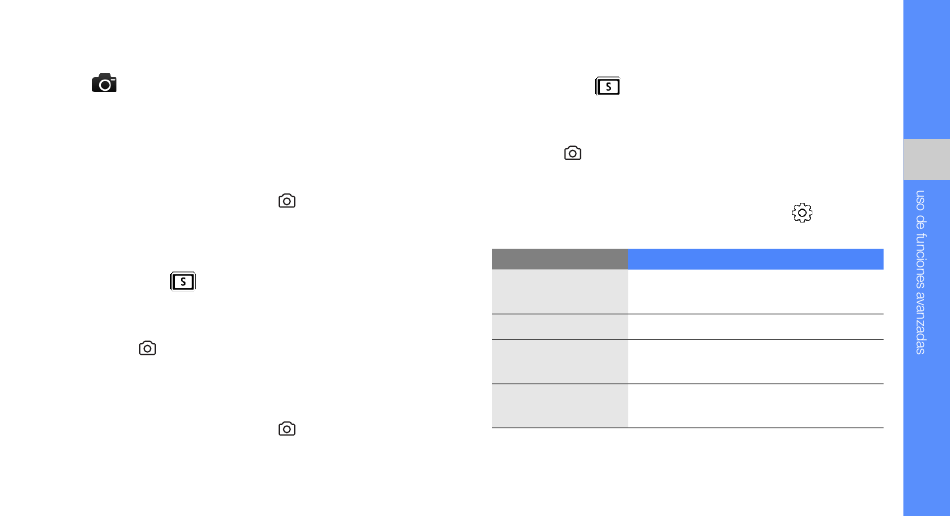Select the last light gray table row cell
The height and width of the screenshot is (516, 950).
(560, 405)
